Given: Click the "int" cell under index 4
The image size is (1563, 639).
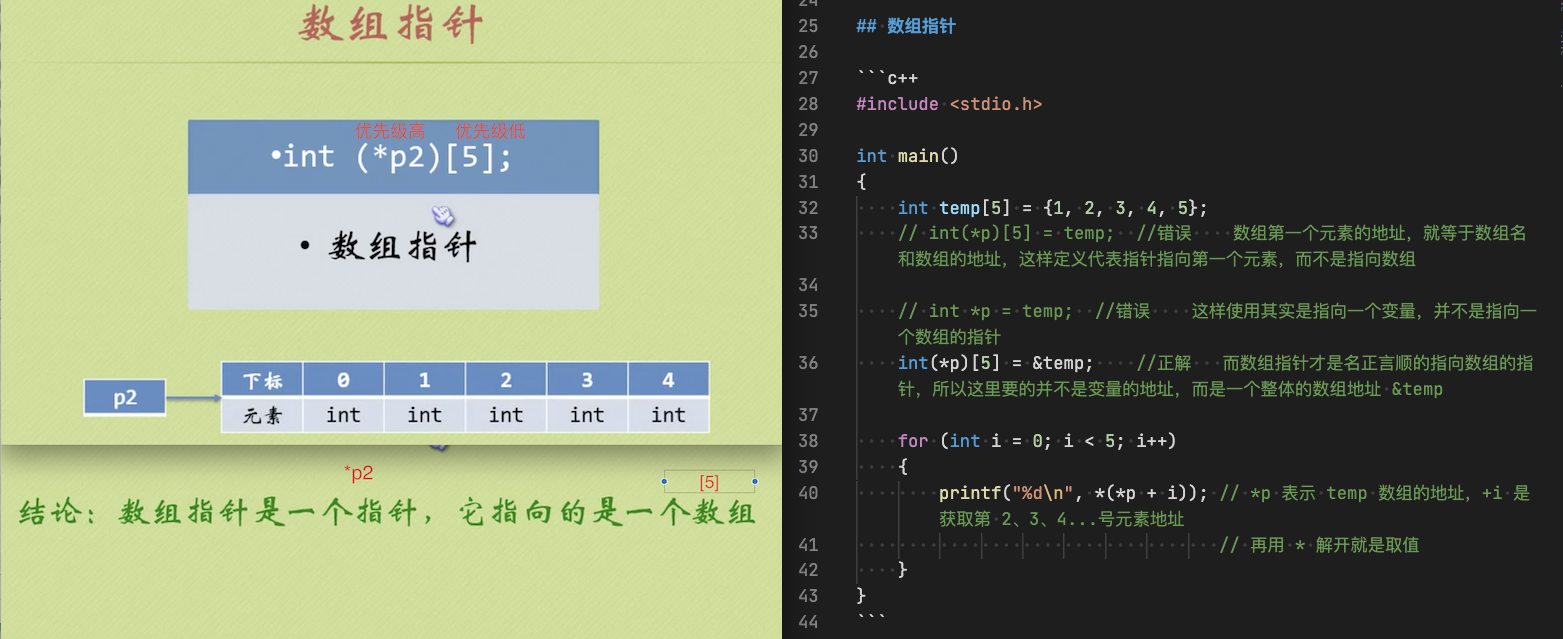Looking at the screenshot, I should coord(668,415).
